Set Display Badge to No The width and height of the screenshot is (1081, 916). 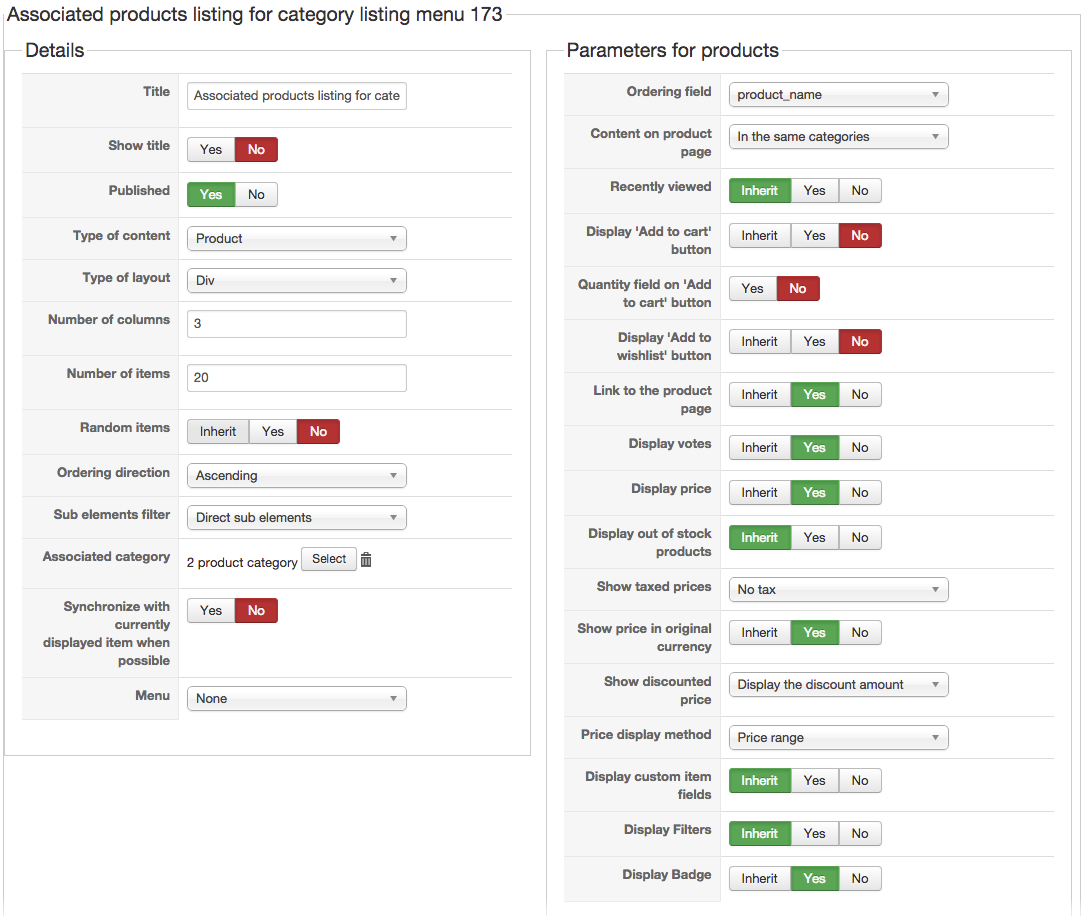(860, 878)
